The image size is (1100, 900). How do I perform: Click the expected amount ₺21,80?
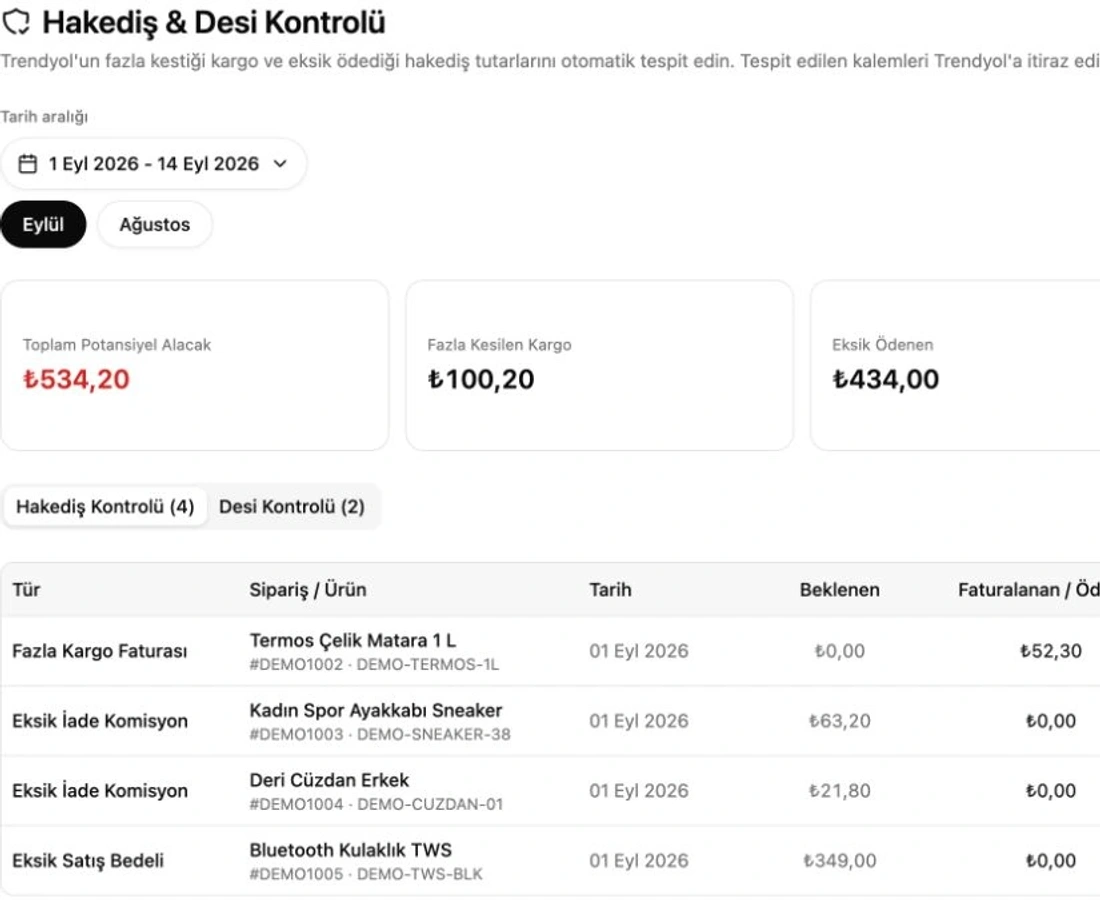(x=840, y=791)
